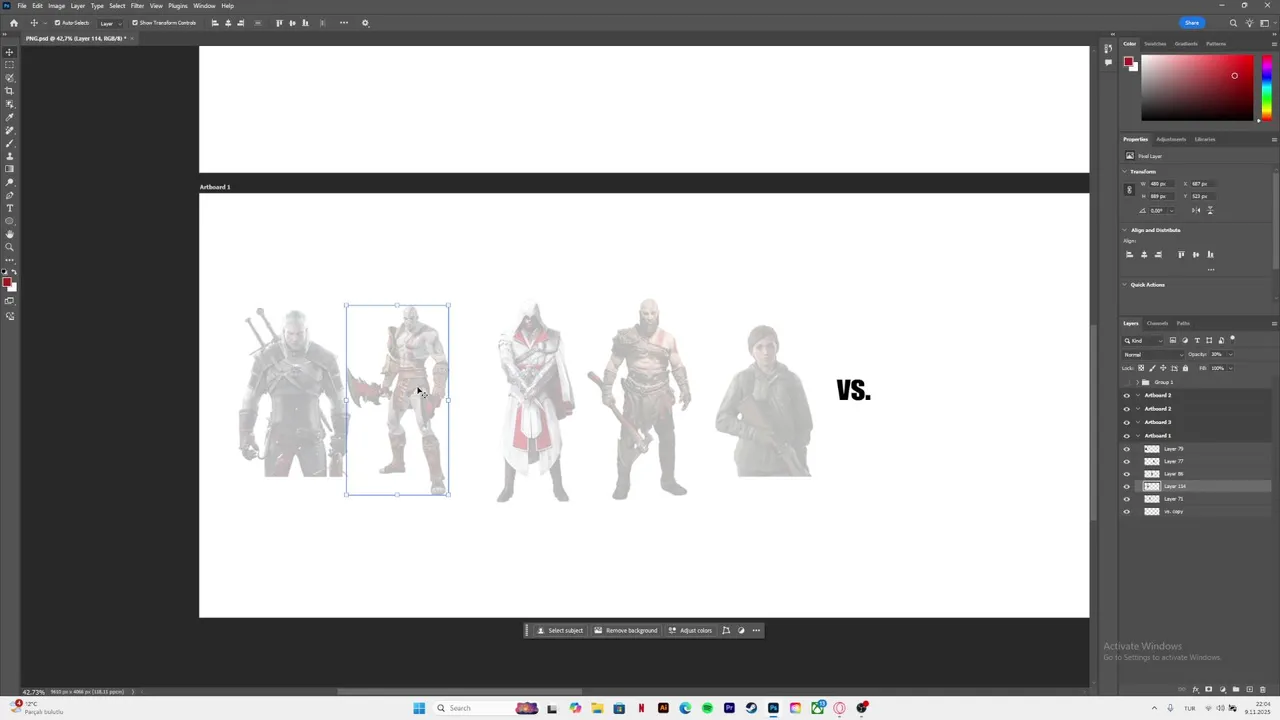Pick a color in the Color panel field
Image resolution: width=1280 pixels, height=720 pixels.
[1197, 88]
